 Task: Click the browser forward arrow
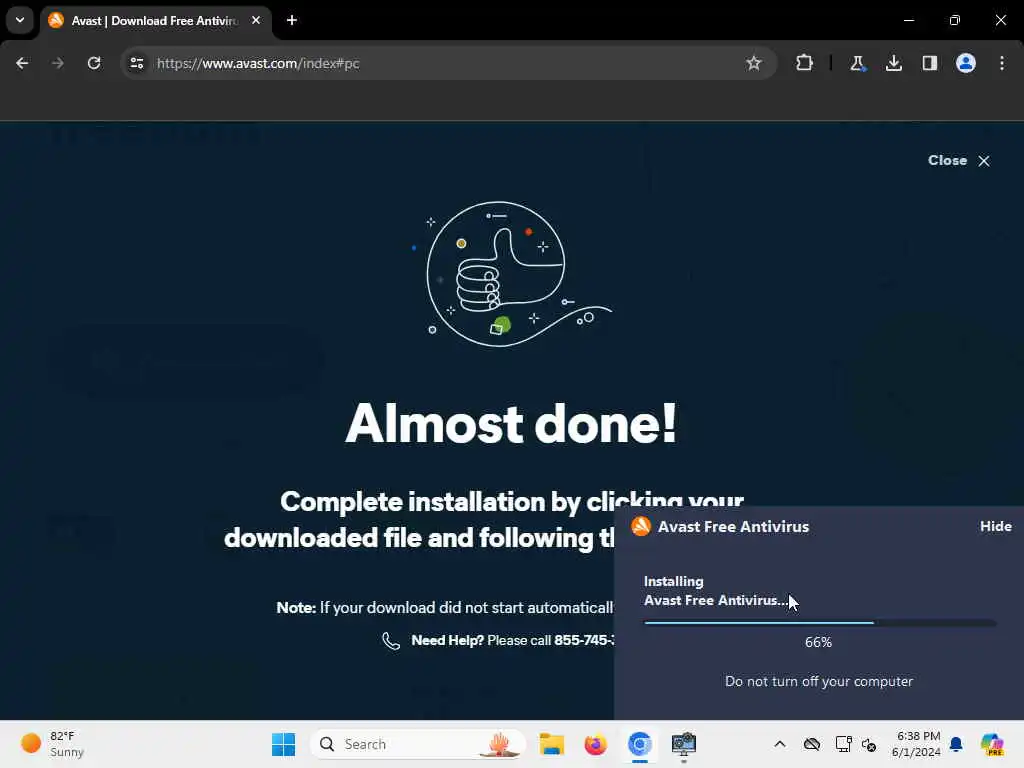pos(57,63)
